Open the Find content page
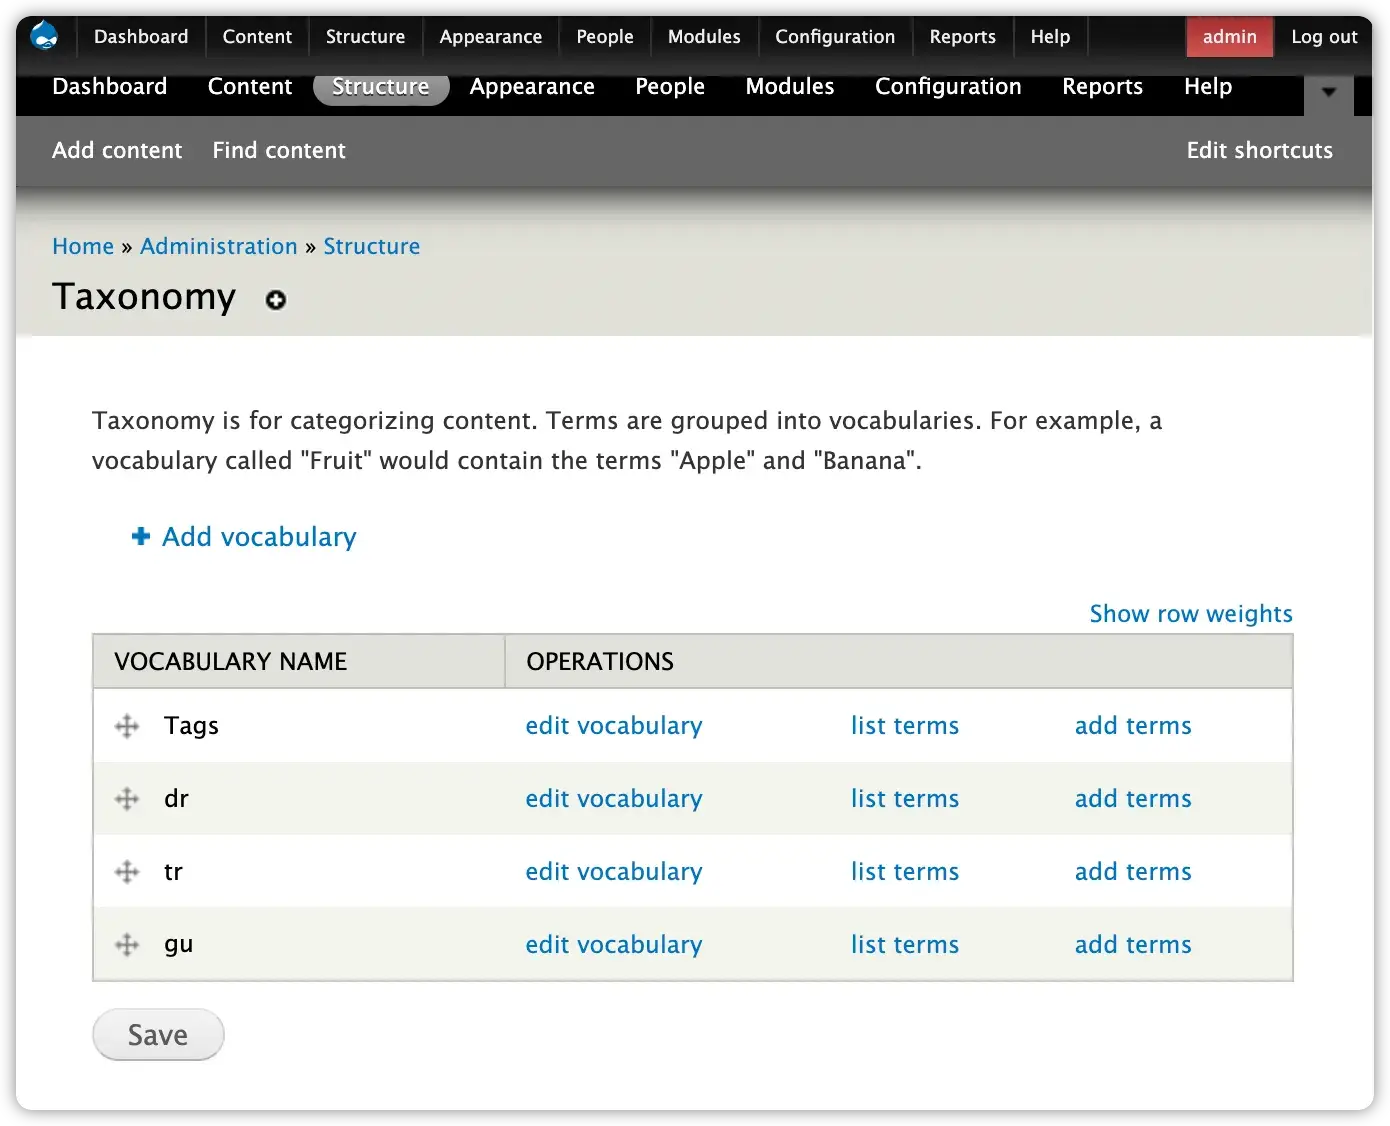 (278, 150)
